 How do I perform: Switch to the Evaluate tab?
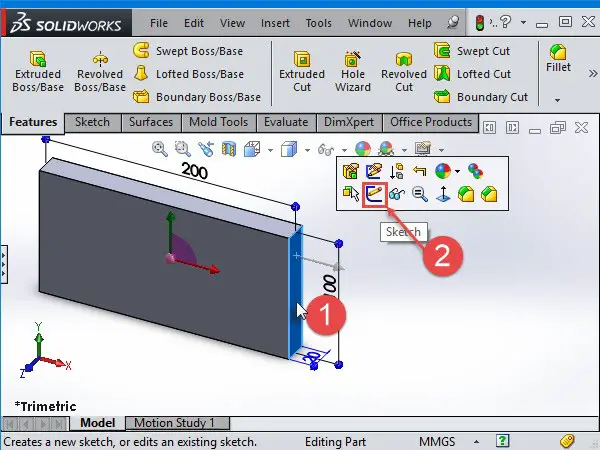tap(286, 122)
